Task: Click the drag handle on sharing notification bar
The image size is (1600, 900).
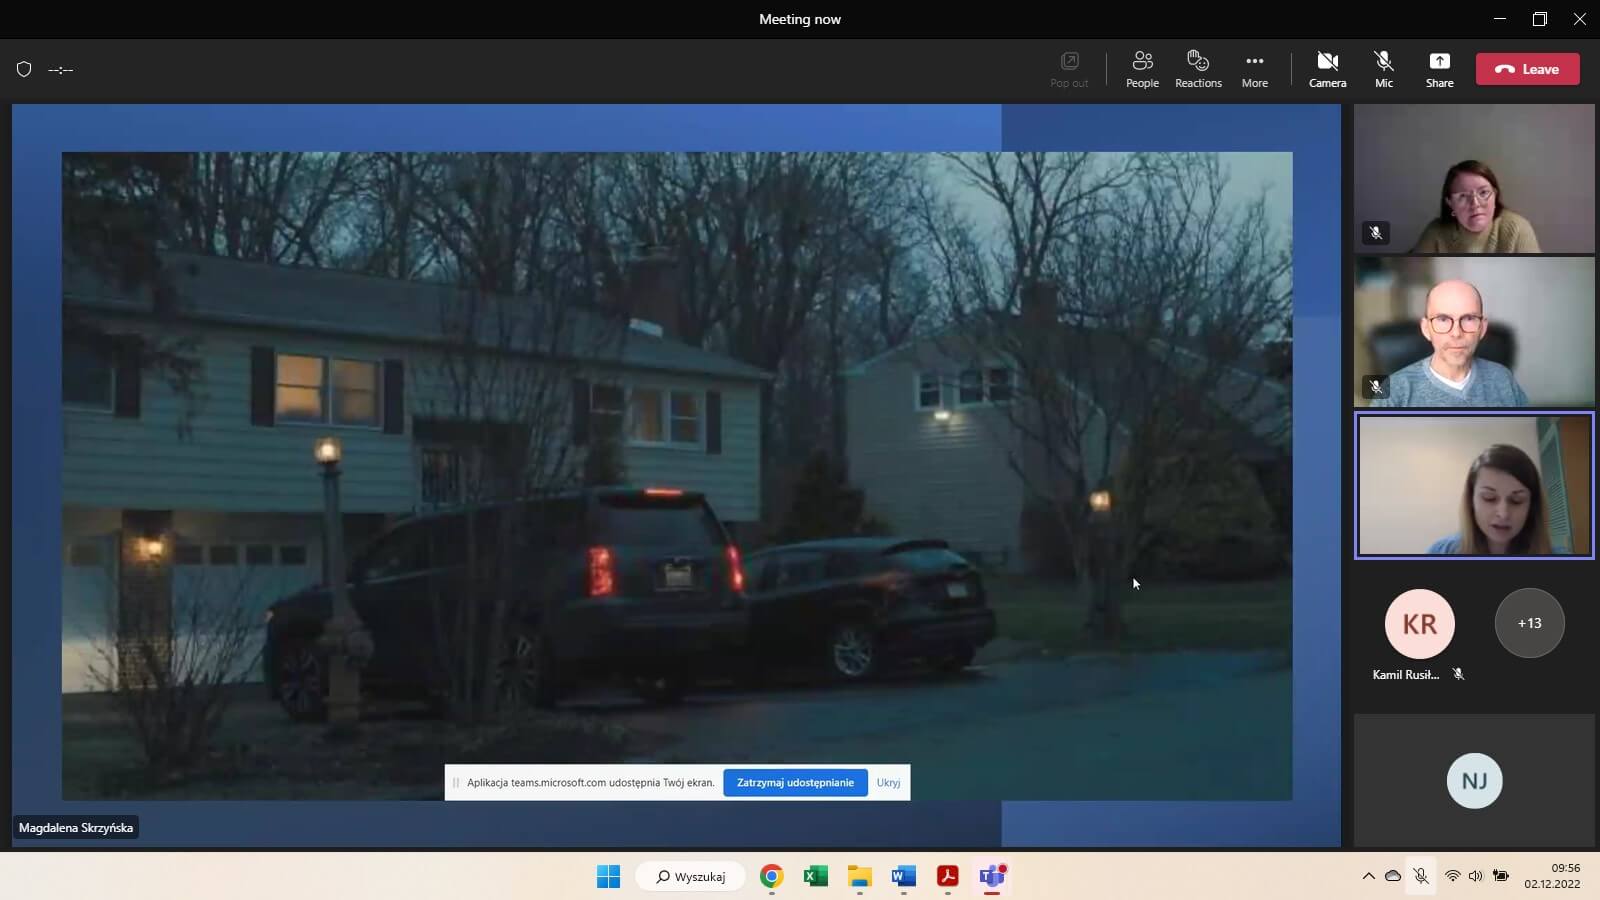Action: pos(456,782)
